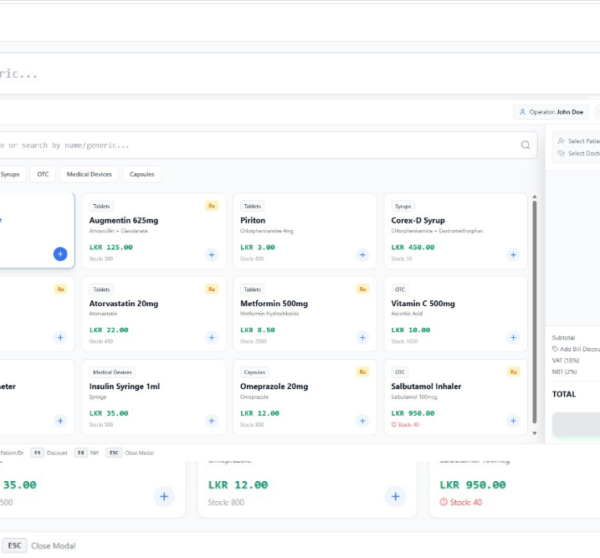Click the F8 PAY shortcut in footer
This screenshot has height=558, width=600.
coord(87,452)
